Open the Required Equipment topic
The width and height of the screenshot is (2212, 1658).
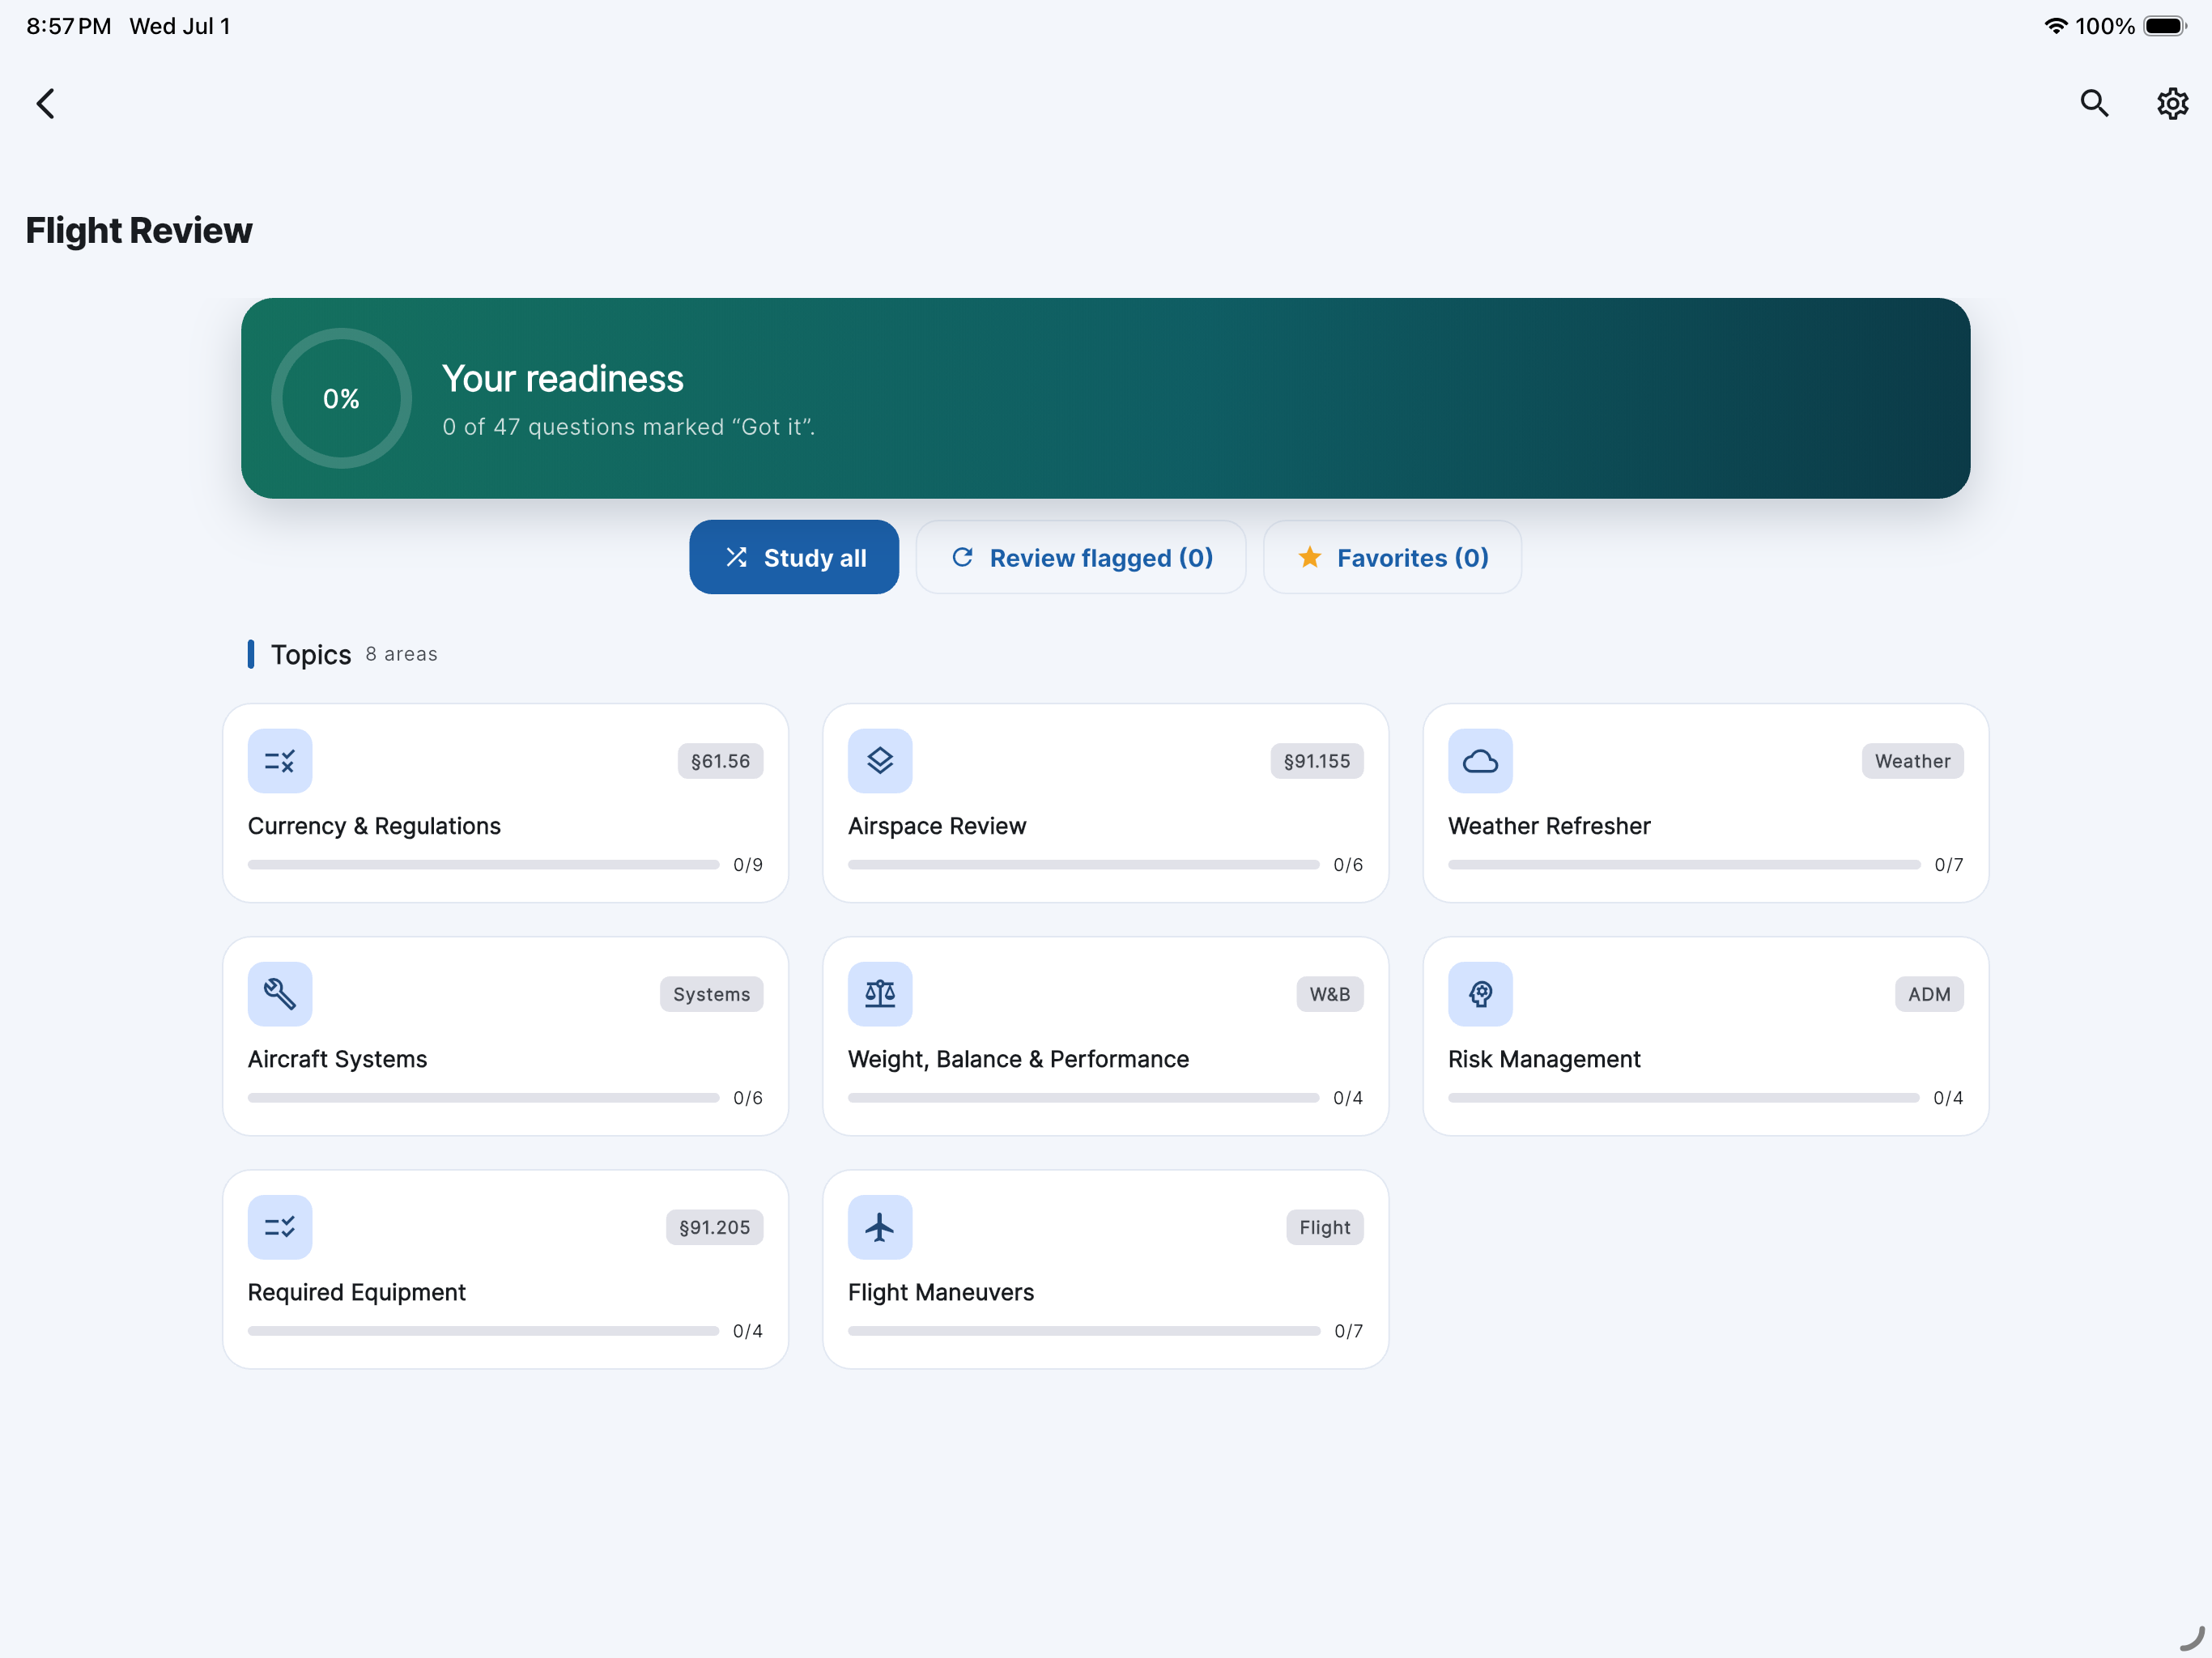pyautogui.click(x=505, y=1269)
